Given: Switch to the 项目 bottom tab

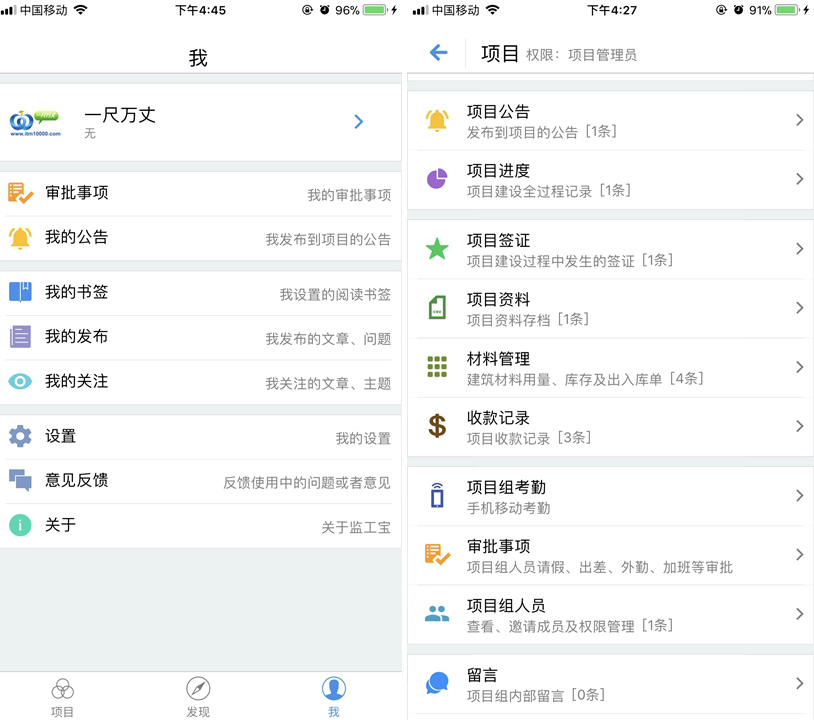Looking at the screenshot, I should (62, 697).
